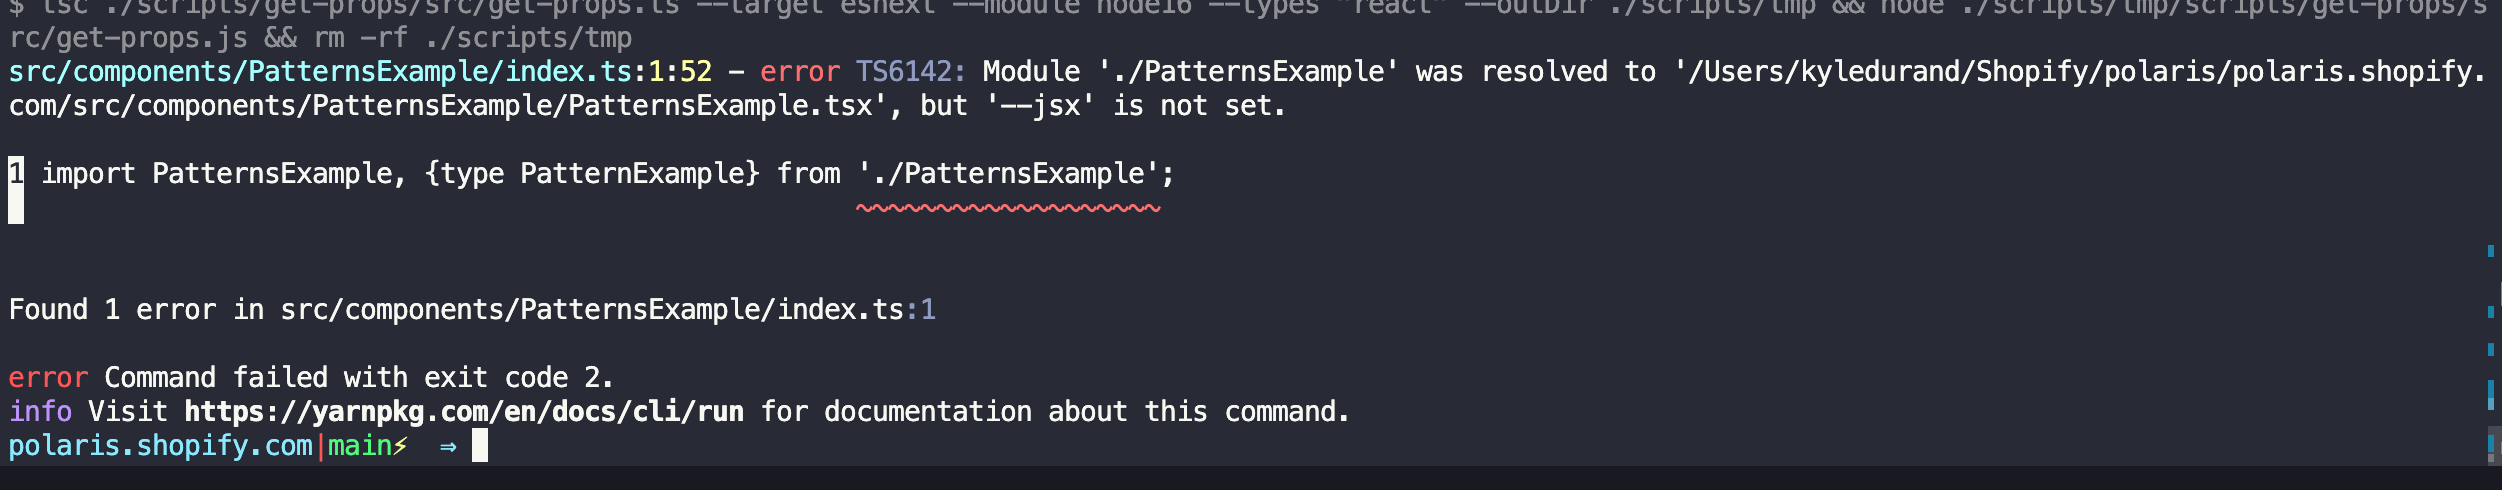Viewport: 2502px width, 490px height.
Task: Click the block cursor at the prompt
Action: pyautogui.click(x=480, y=445)
